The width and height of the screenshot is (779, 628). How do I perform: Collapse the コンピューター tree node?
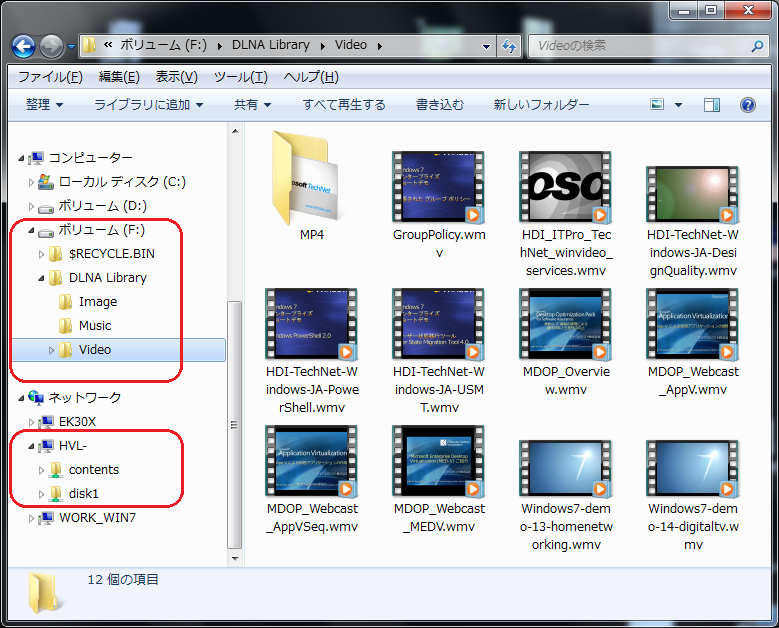(21, 158)
